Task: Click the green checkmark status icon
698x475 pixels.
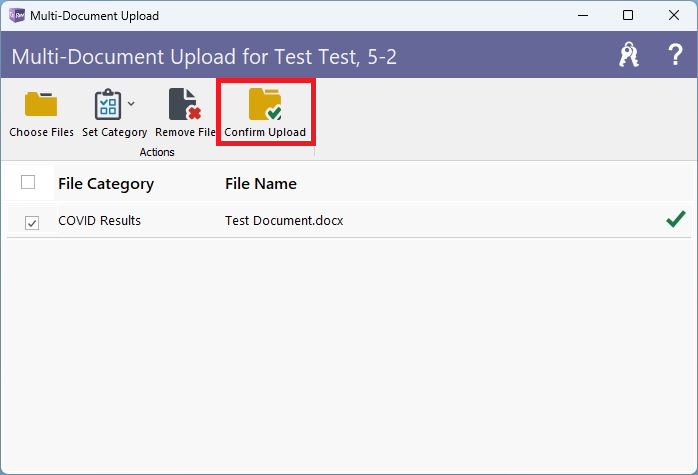Action: coord(675,219)
